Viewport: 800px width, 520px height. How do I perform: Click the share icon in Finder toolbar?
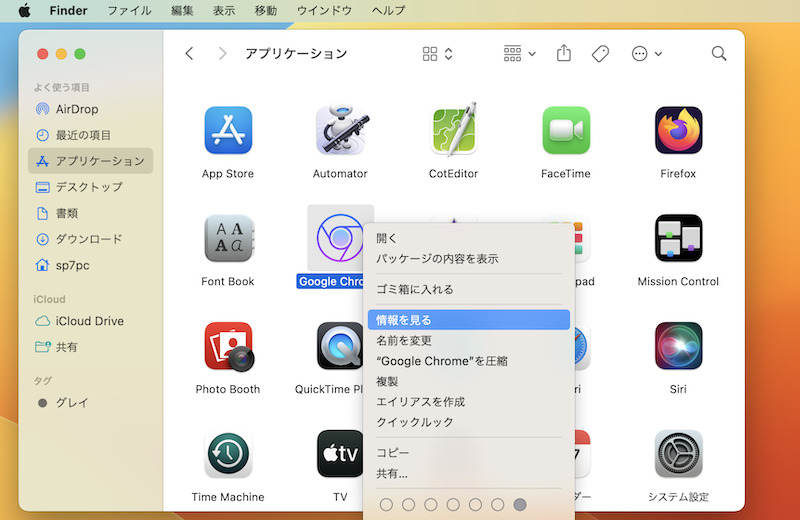pyautogui.click(x=564, y=54)
